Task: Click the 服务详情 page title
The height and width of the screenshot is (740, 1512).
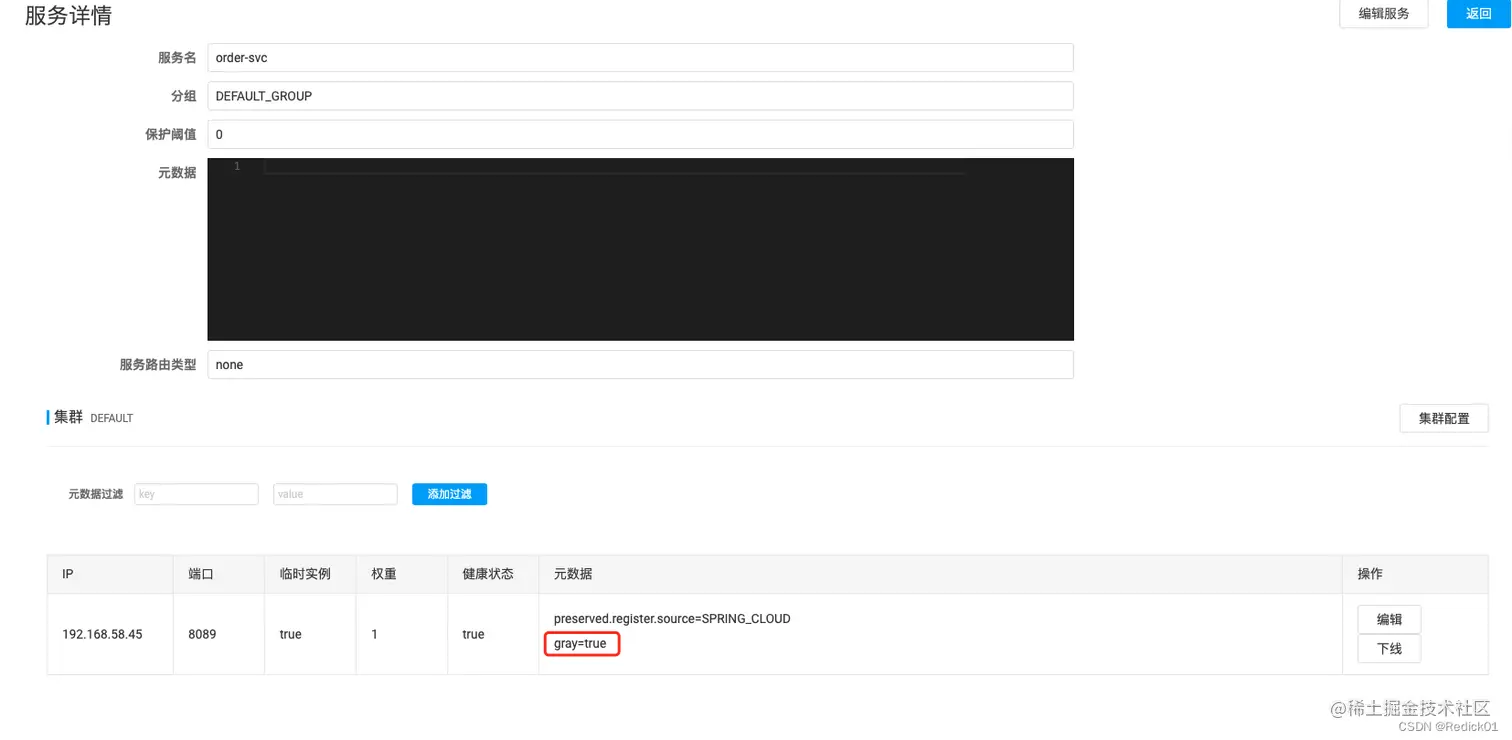Action: pyautogui.click(x=68, y=15)
